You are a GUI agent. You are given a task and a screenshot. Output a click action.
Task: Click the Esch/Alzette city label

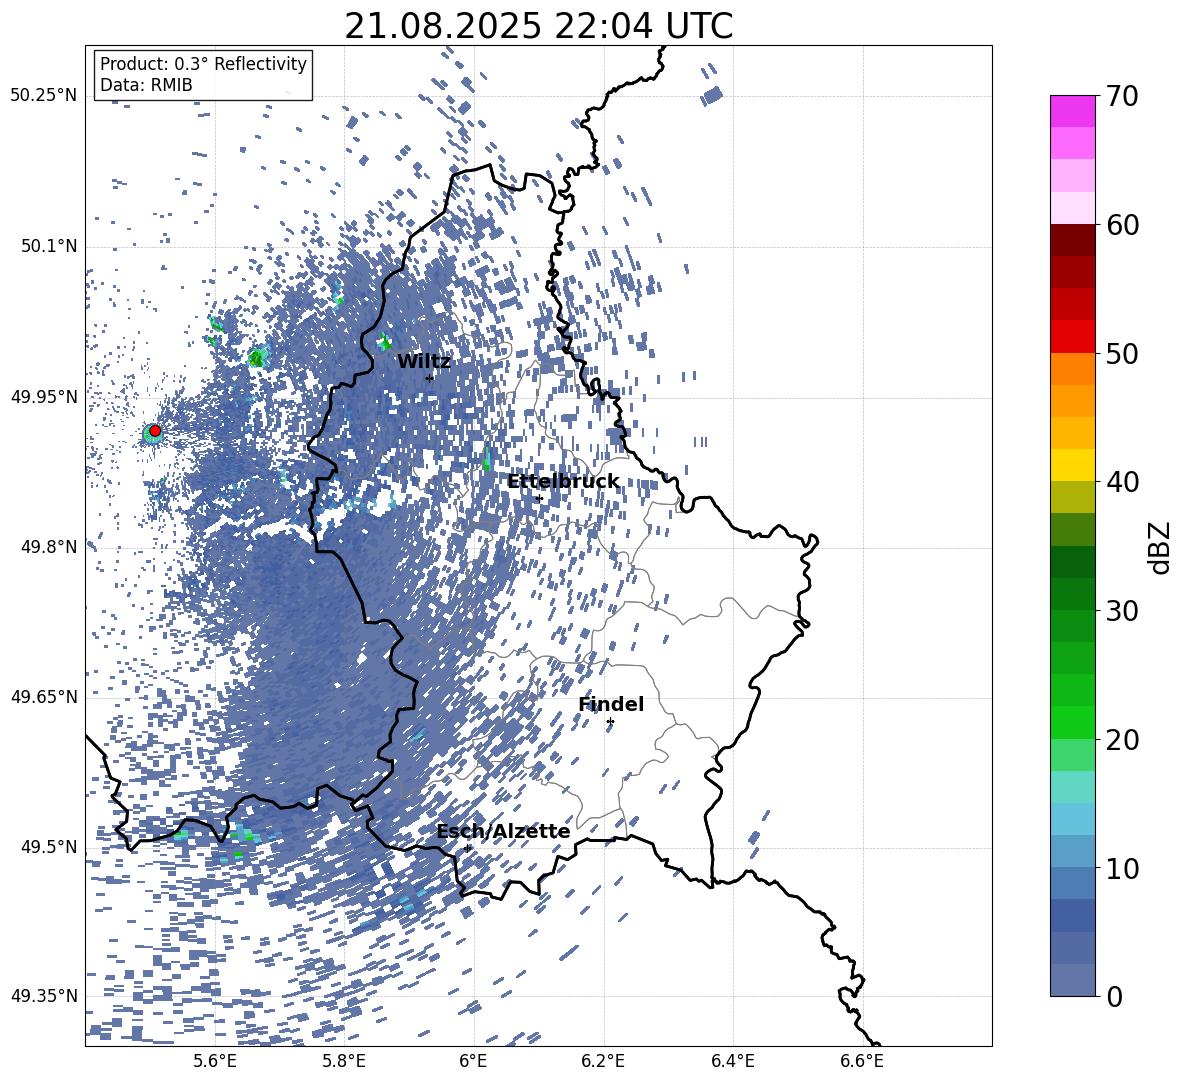pos(503,832)
